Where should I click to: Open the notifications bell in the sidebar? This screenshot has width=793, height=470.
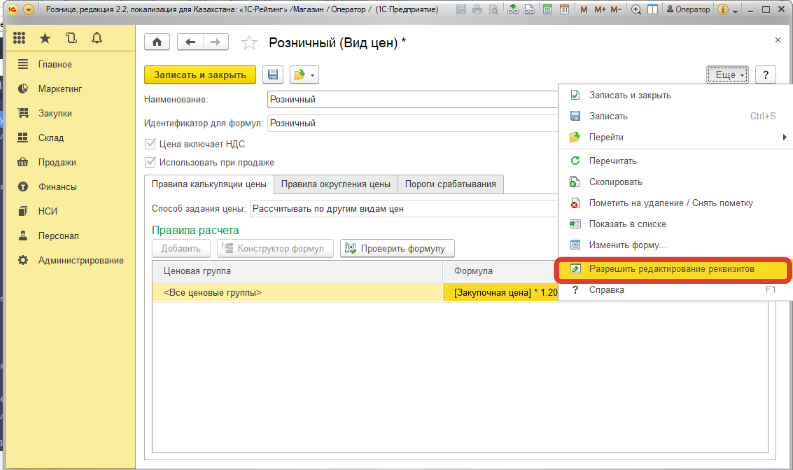96,38
